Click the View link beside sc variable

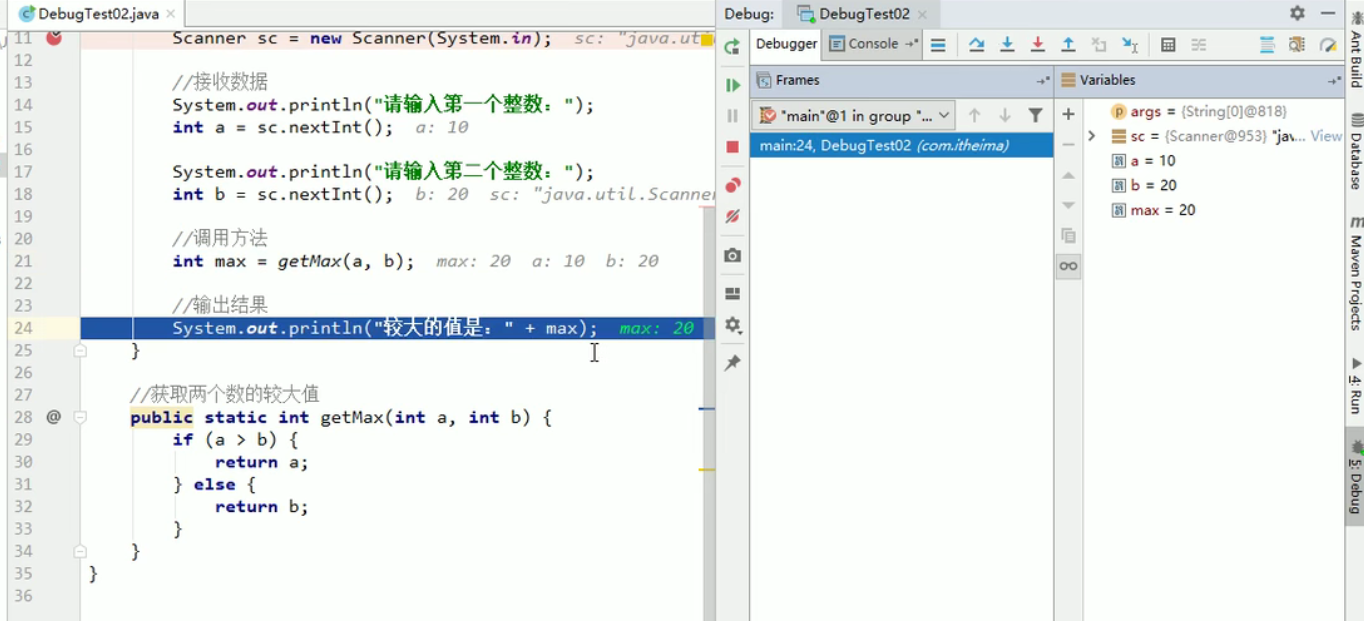click(x=1327, y=136)
